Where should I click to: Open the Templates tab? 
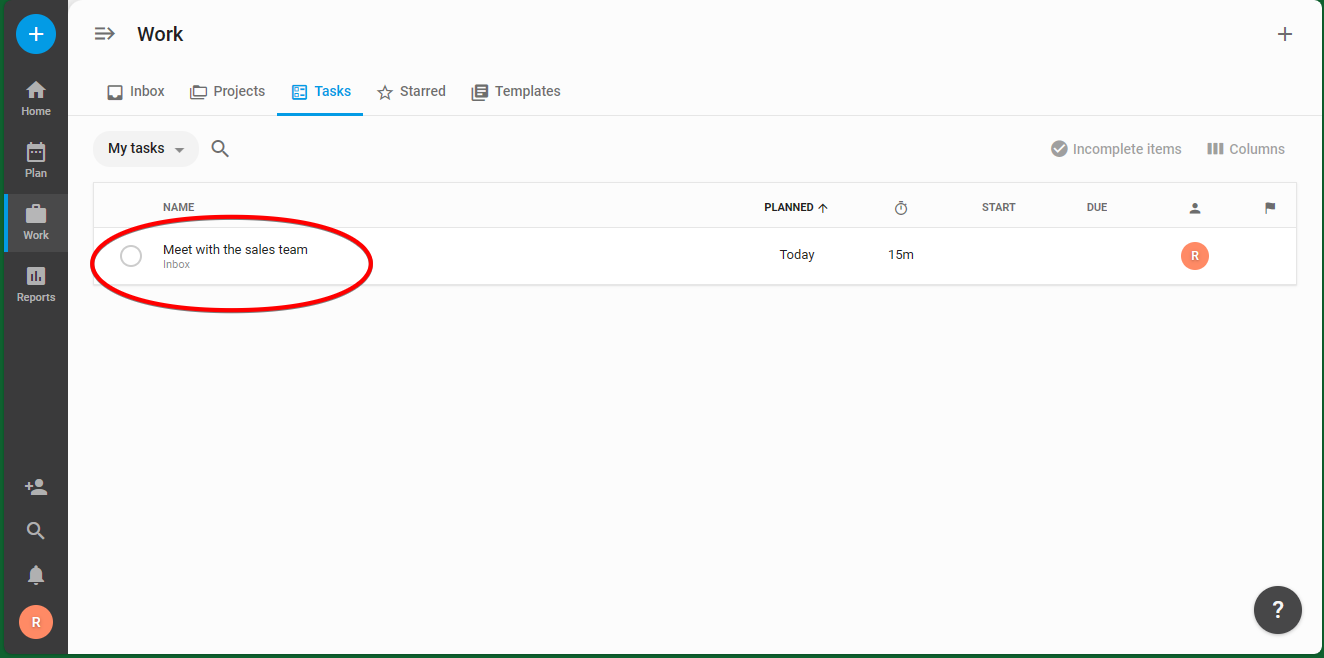[x=516, y=91]
